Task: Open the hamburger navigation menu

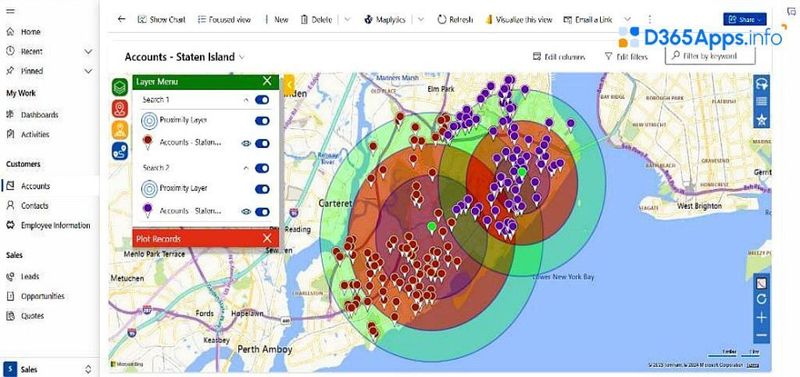Action: click(x=10, y=11)
